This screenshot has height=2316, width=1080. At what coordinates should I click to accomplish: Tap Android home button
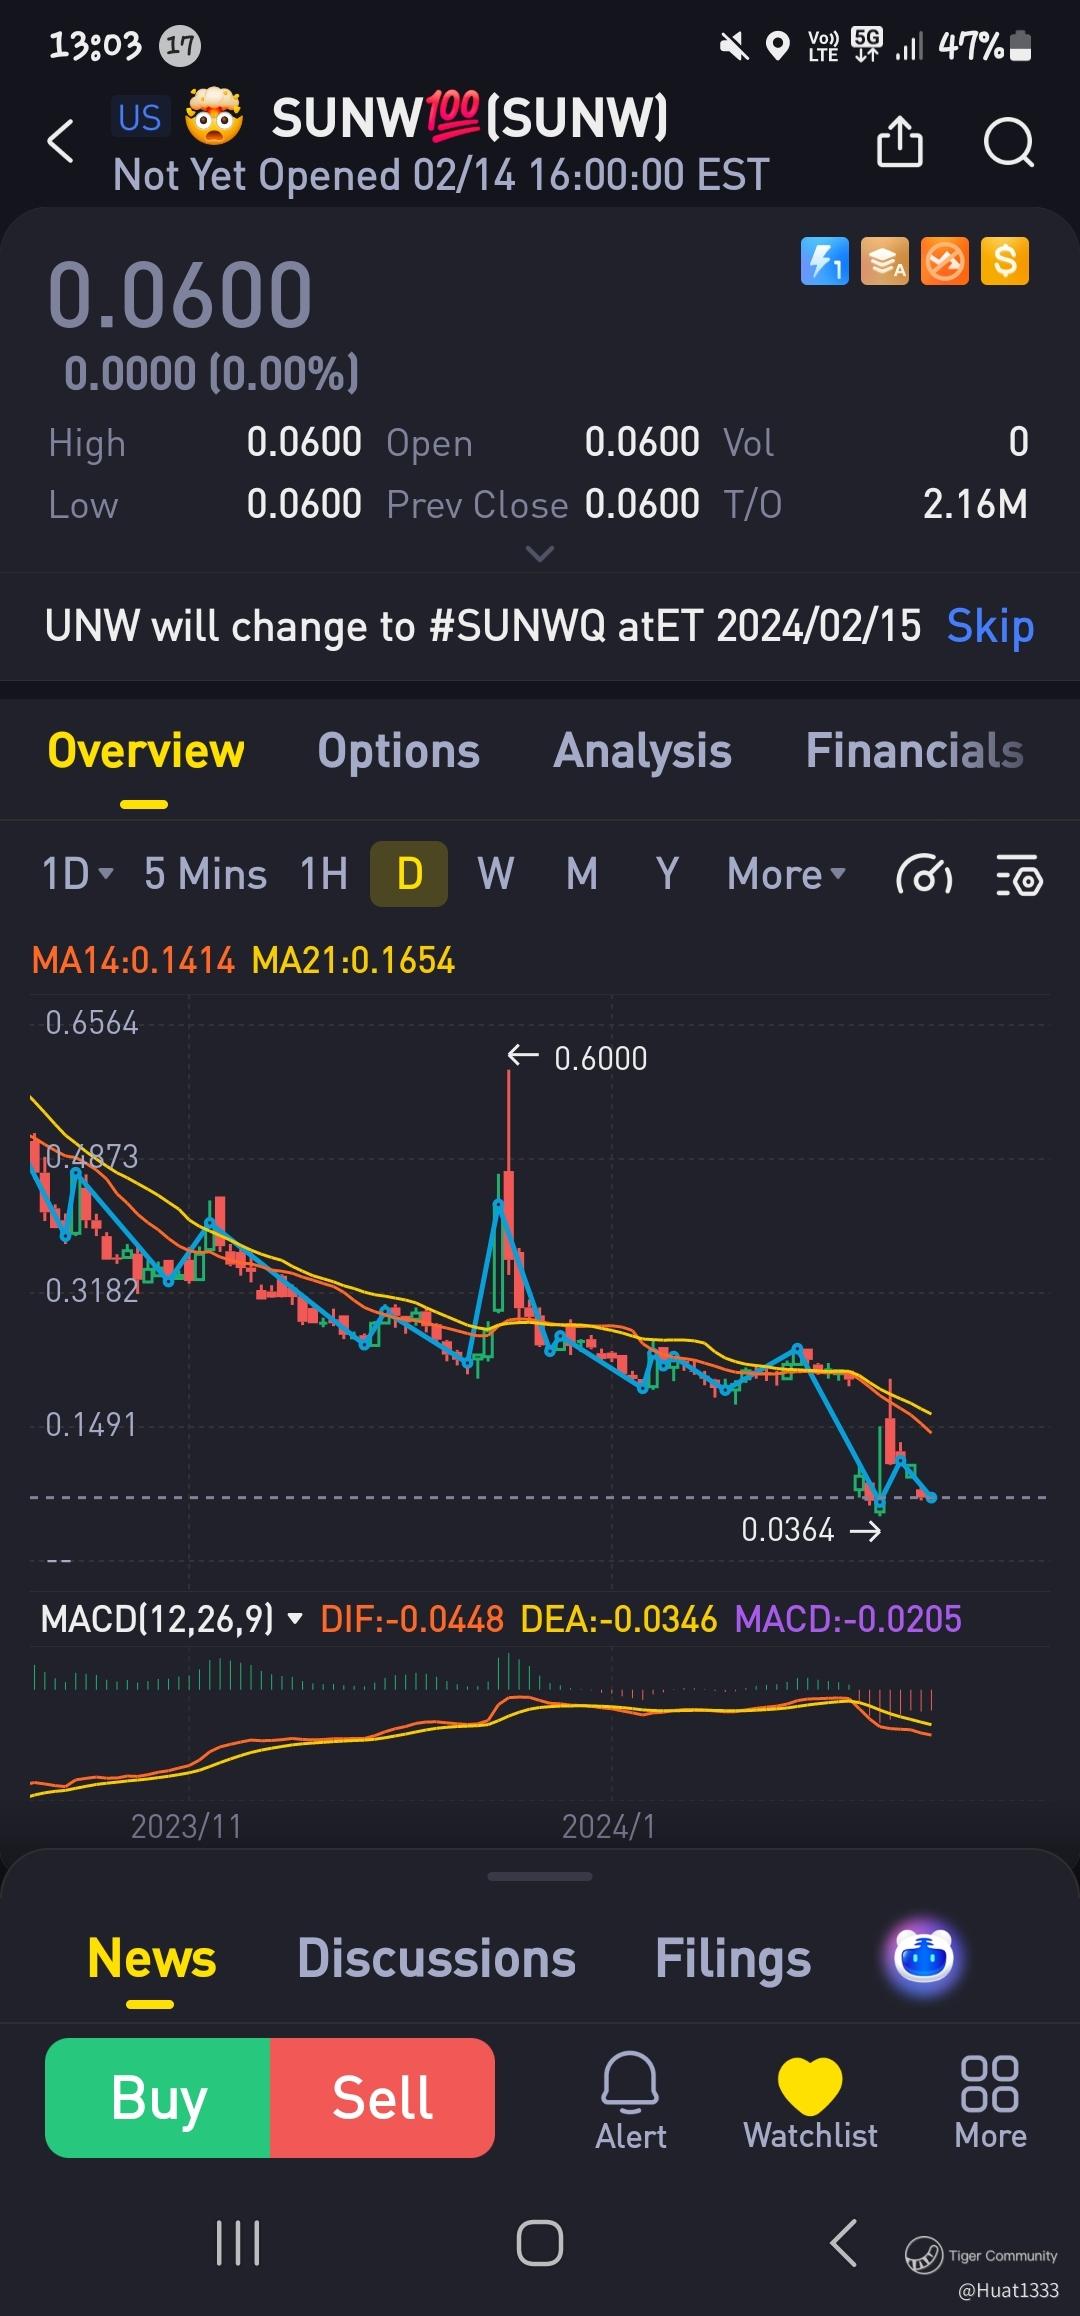[540, 2243]
